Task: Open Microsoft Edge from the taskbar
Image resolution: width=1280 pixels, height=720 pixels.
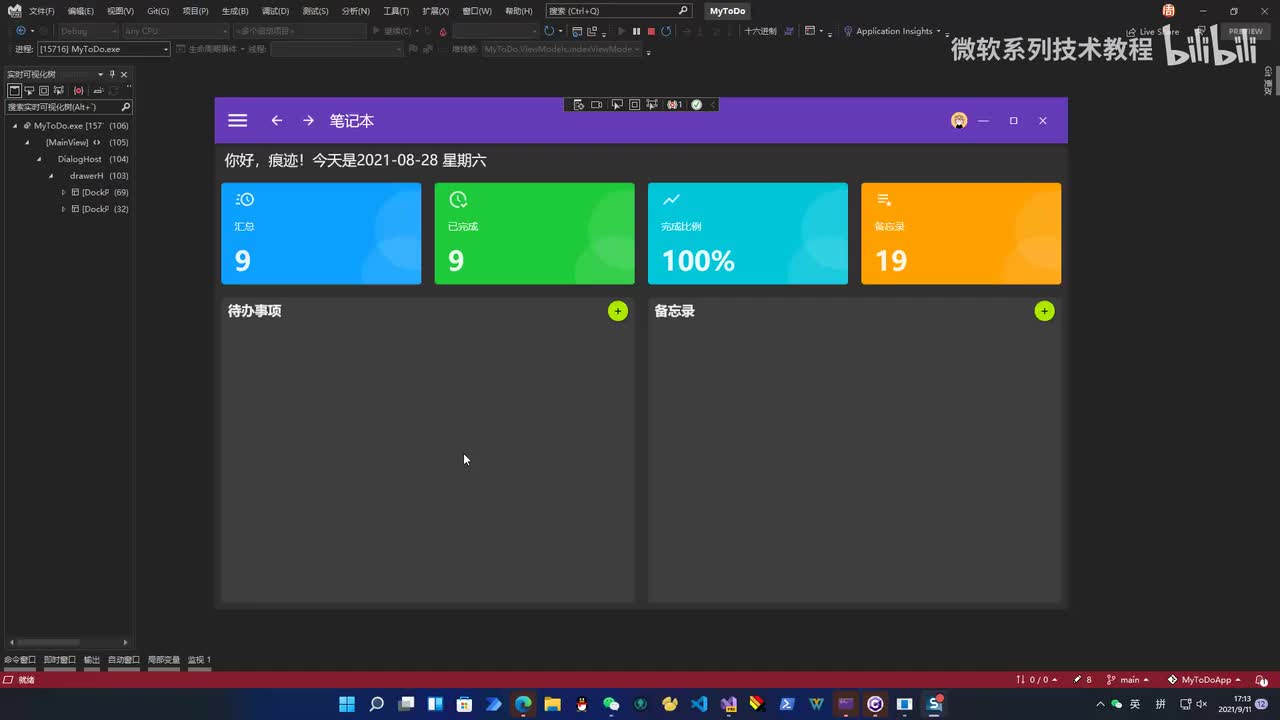Action: (x=523, y=704)
